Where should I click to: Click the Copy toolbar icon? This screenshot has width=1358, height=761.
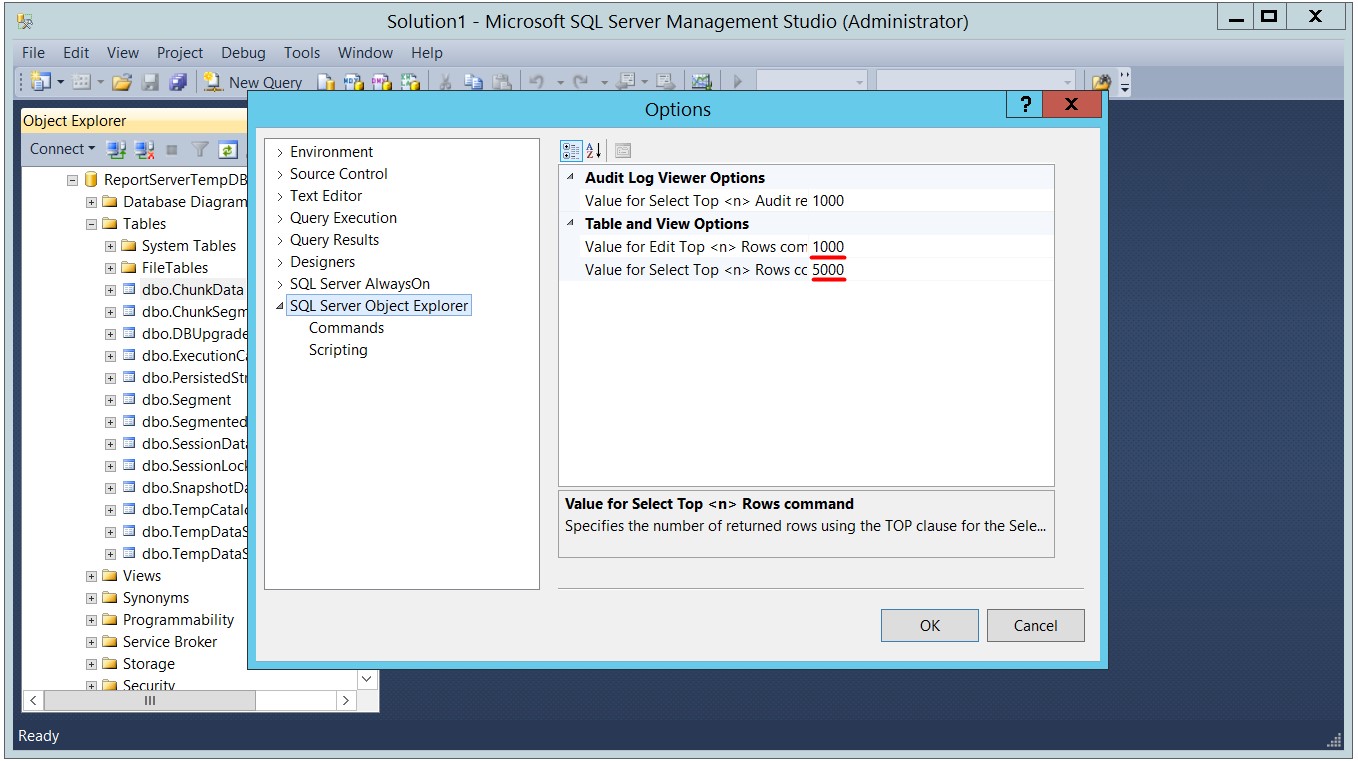click(473, 82)
